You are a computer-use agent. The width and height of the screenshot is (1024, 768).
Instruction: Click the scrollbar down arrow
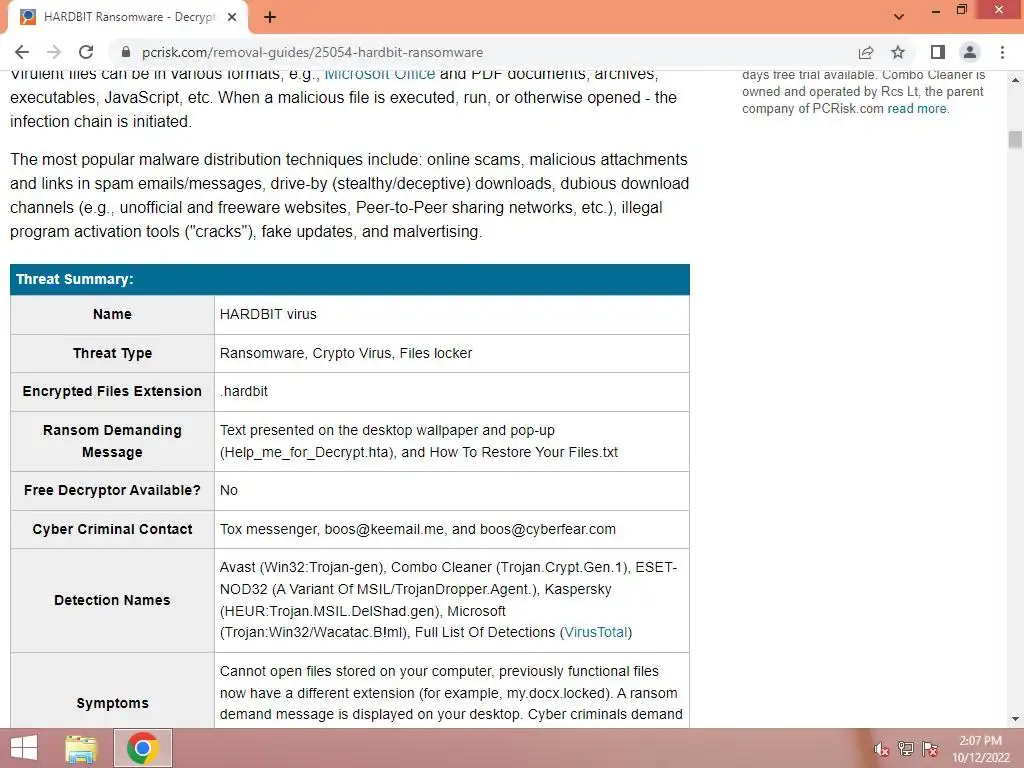coord(1015,719)
